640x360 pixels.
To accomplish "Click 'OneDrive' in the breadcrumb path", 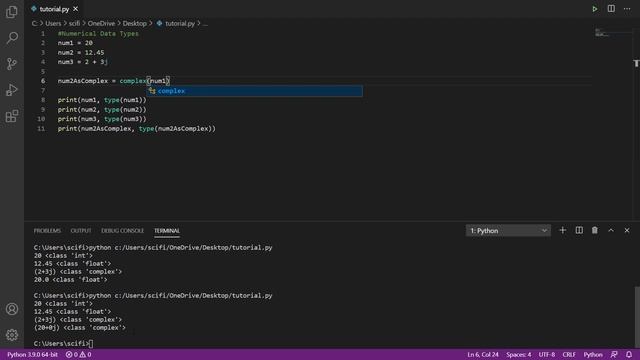I will pos(101,24).
